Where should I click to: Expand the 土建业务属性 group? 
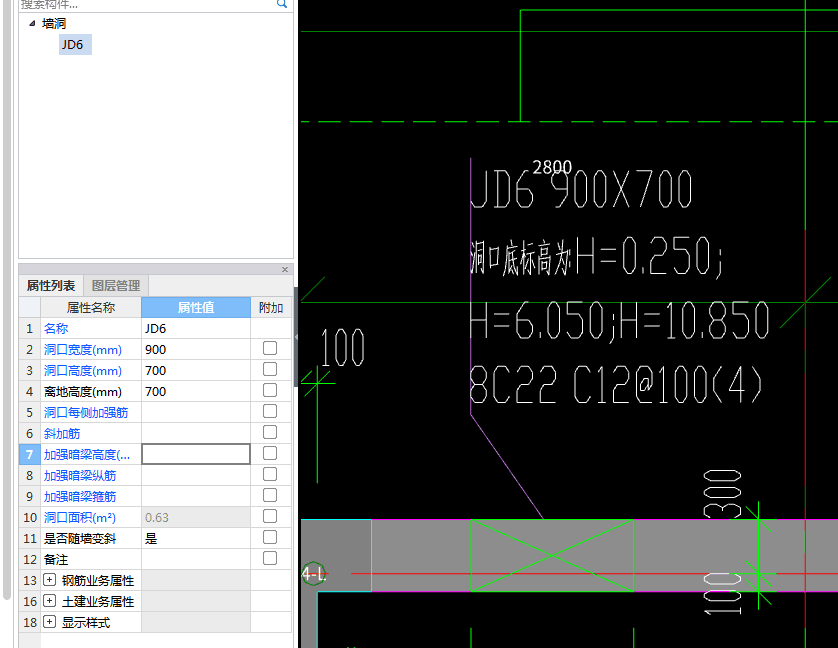tap(49, 600)
